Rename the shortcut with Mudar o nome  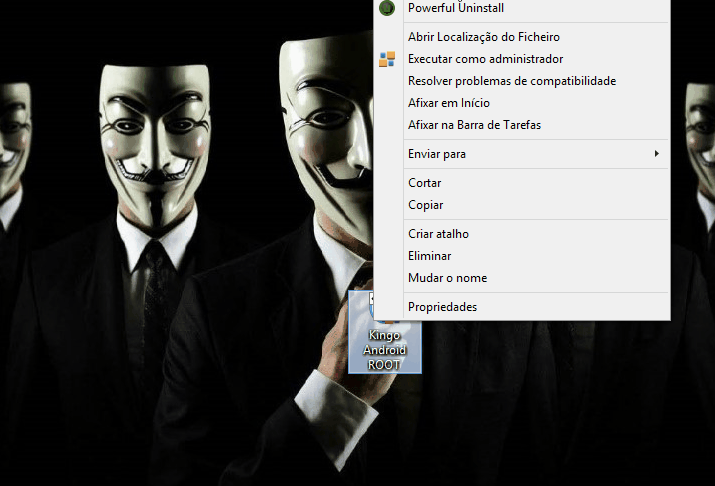tap(447, 278)
